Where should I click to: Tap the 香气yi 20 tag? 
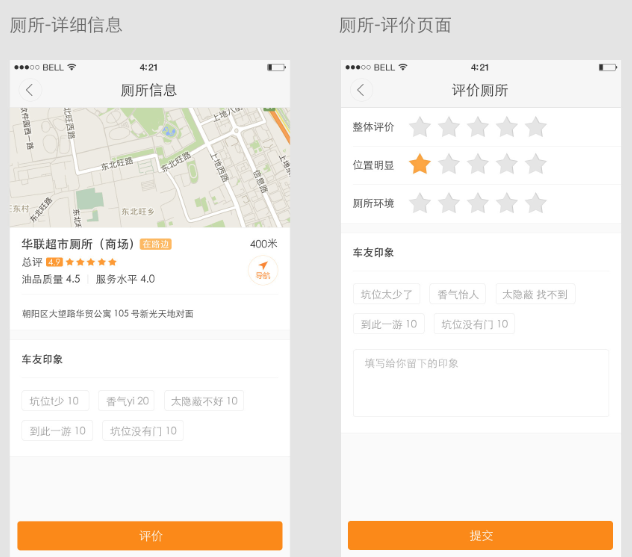[x=127, y=401]
